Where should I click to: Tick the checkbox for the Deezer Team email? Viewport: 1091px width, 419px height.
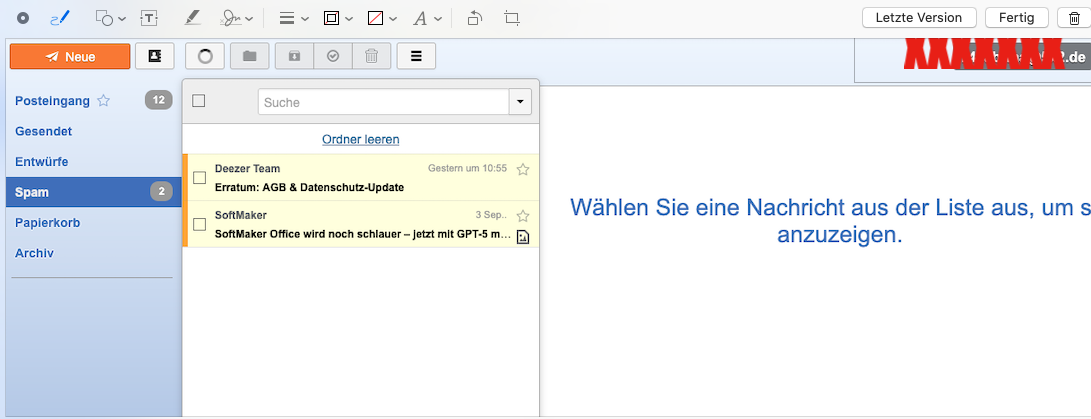click(x=199, y=178)
